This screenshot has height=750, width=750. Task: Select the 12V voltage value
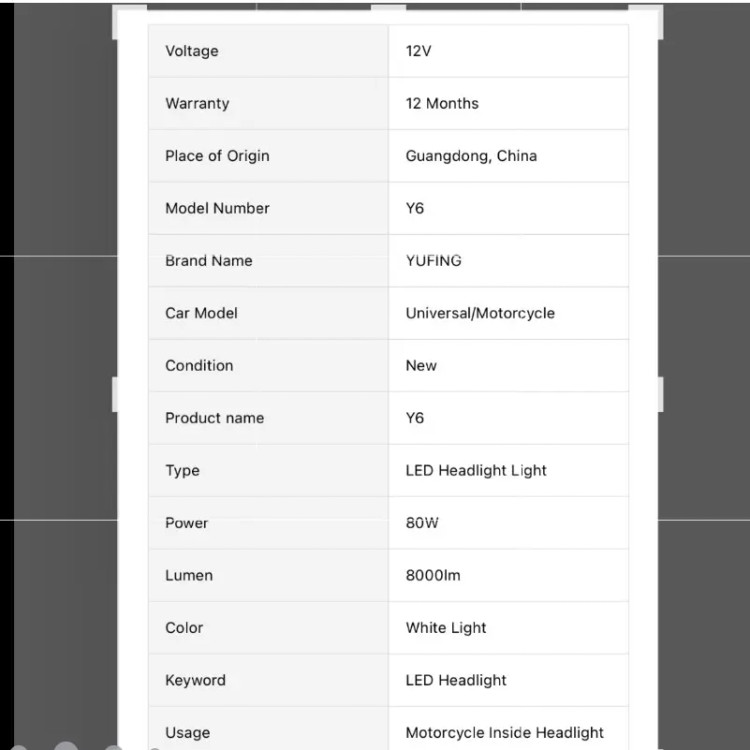418,51
